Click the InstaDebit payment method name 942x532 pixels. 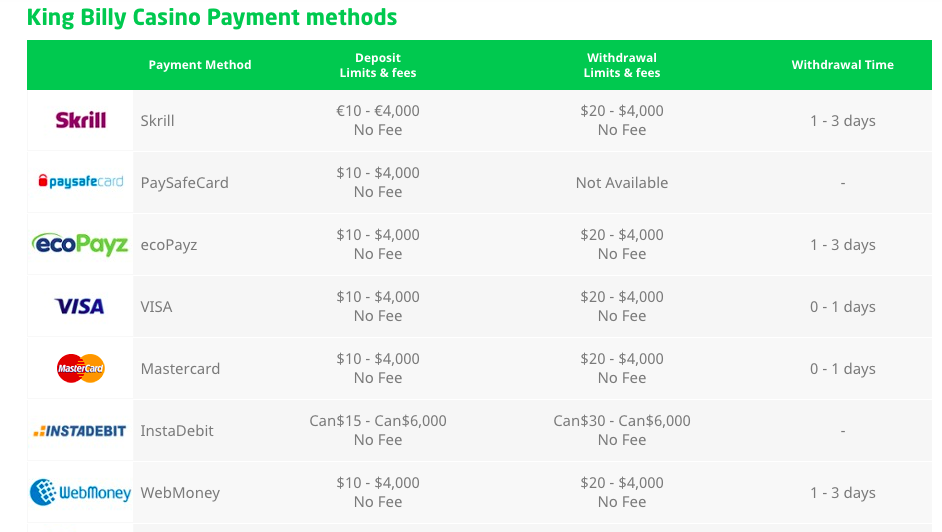click(177, 431)
